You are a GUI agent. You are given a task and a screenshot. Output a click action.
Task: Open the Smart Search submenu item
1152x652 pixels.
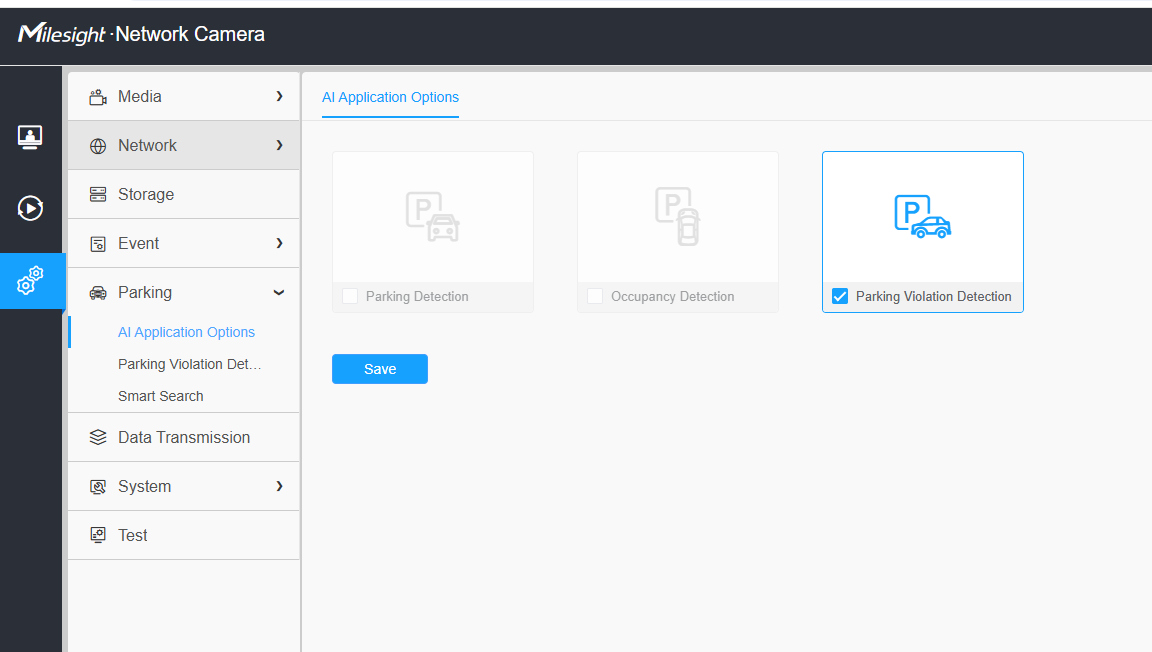pos(161,396)
